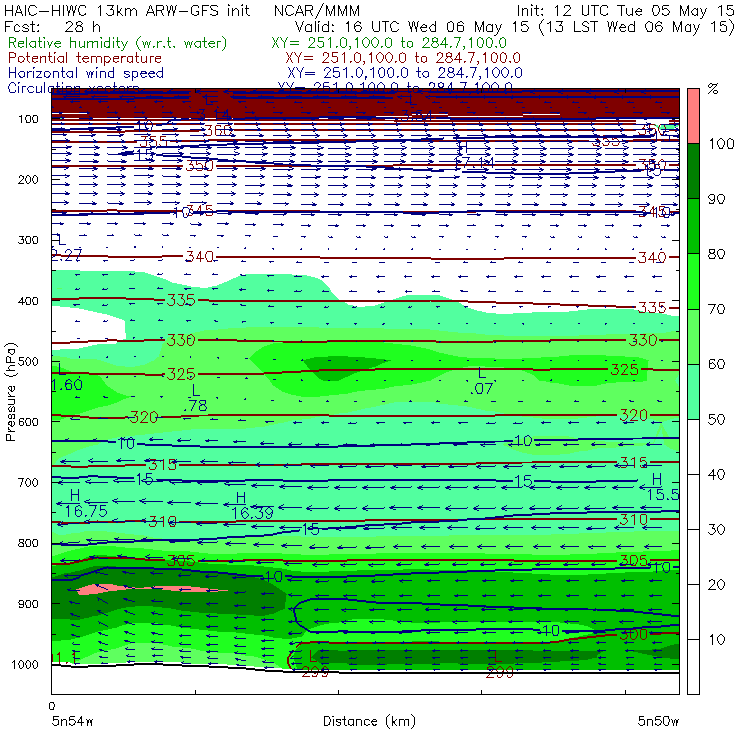
Task: Click the '200' pressure axis tick label
Action: [28, 179]
